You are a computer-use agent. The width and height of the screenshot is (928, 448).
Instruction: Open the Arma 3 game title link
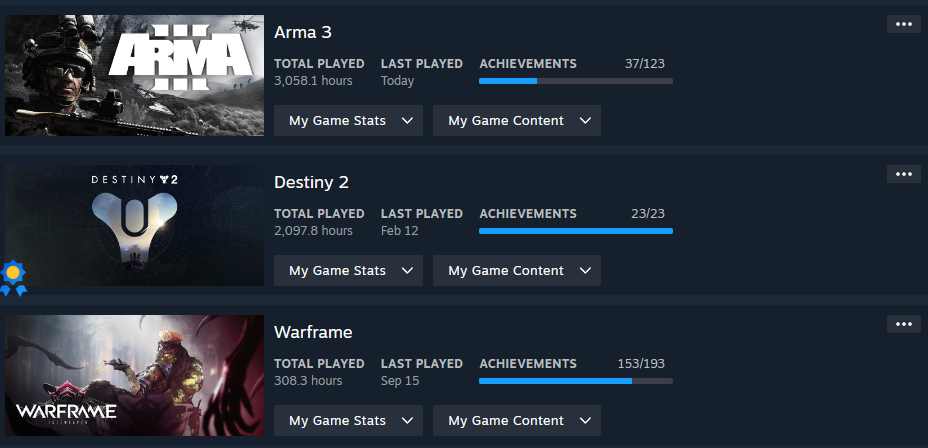(302, 33)
